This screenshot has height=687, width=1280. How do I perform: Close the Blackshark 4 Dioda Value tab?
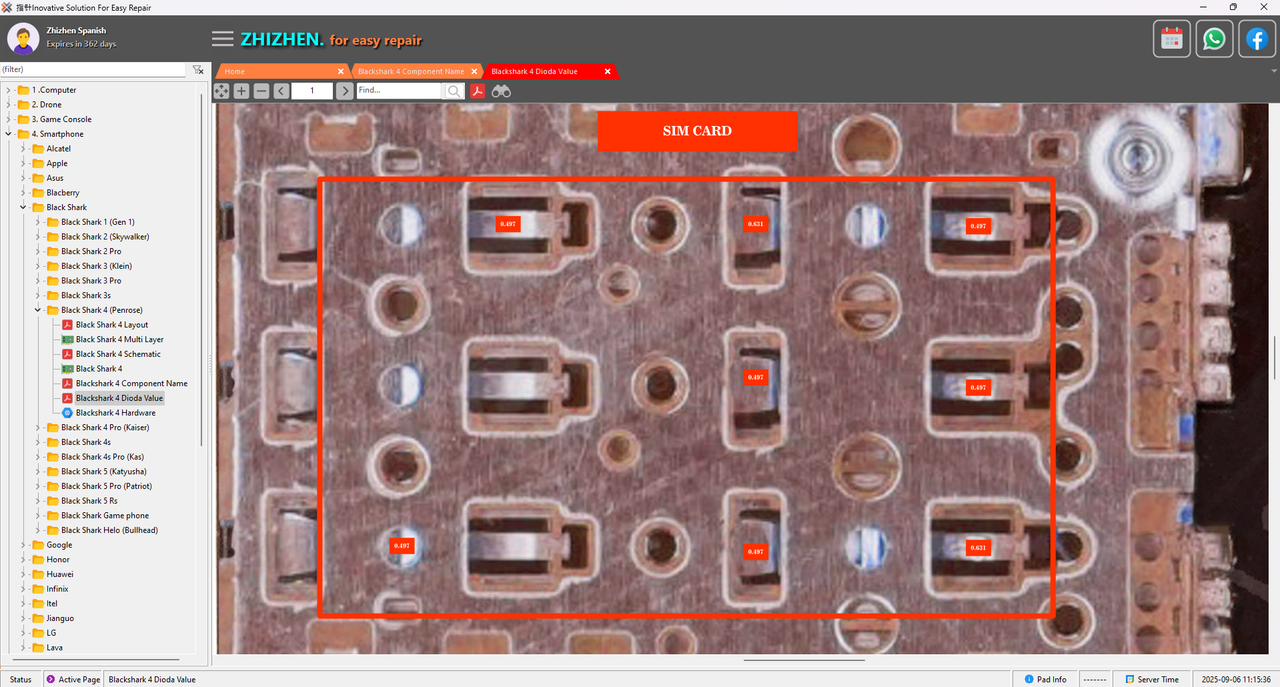(x=607, y=72)
